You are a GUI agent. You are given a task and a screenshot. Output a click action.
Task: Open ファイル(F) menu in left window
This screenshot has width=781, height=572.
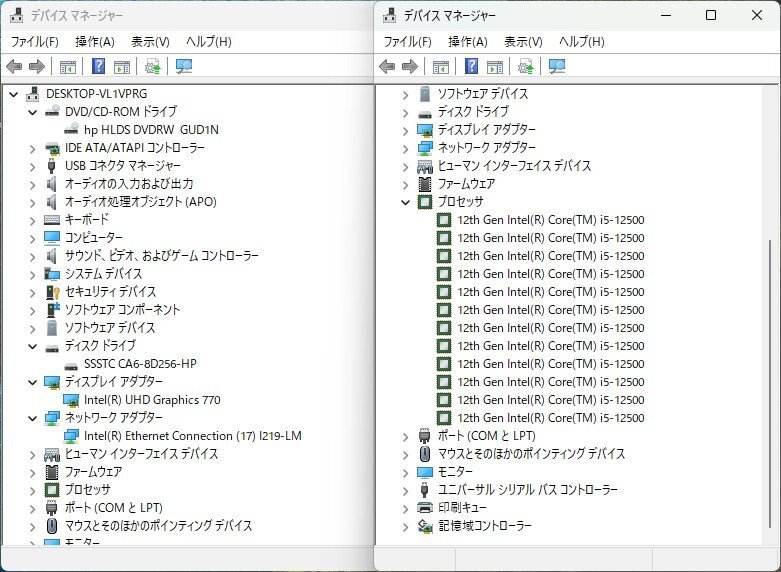coord(35,42)
